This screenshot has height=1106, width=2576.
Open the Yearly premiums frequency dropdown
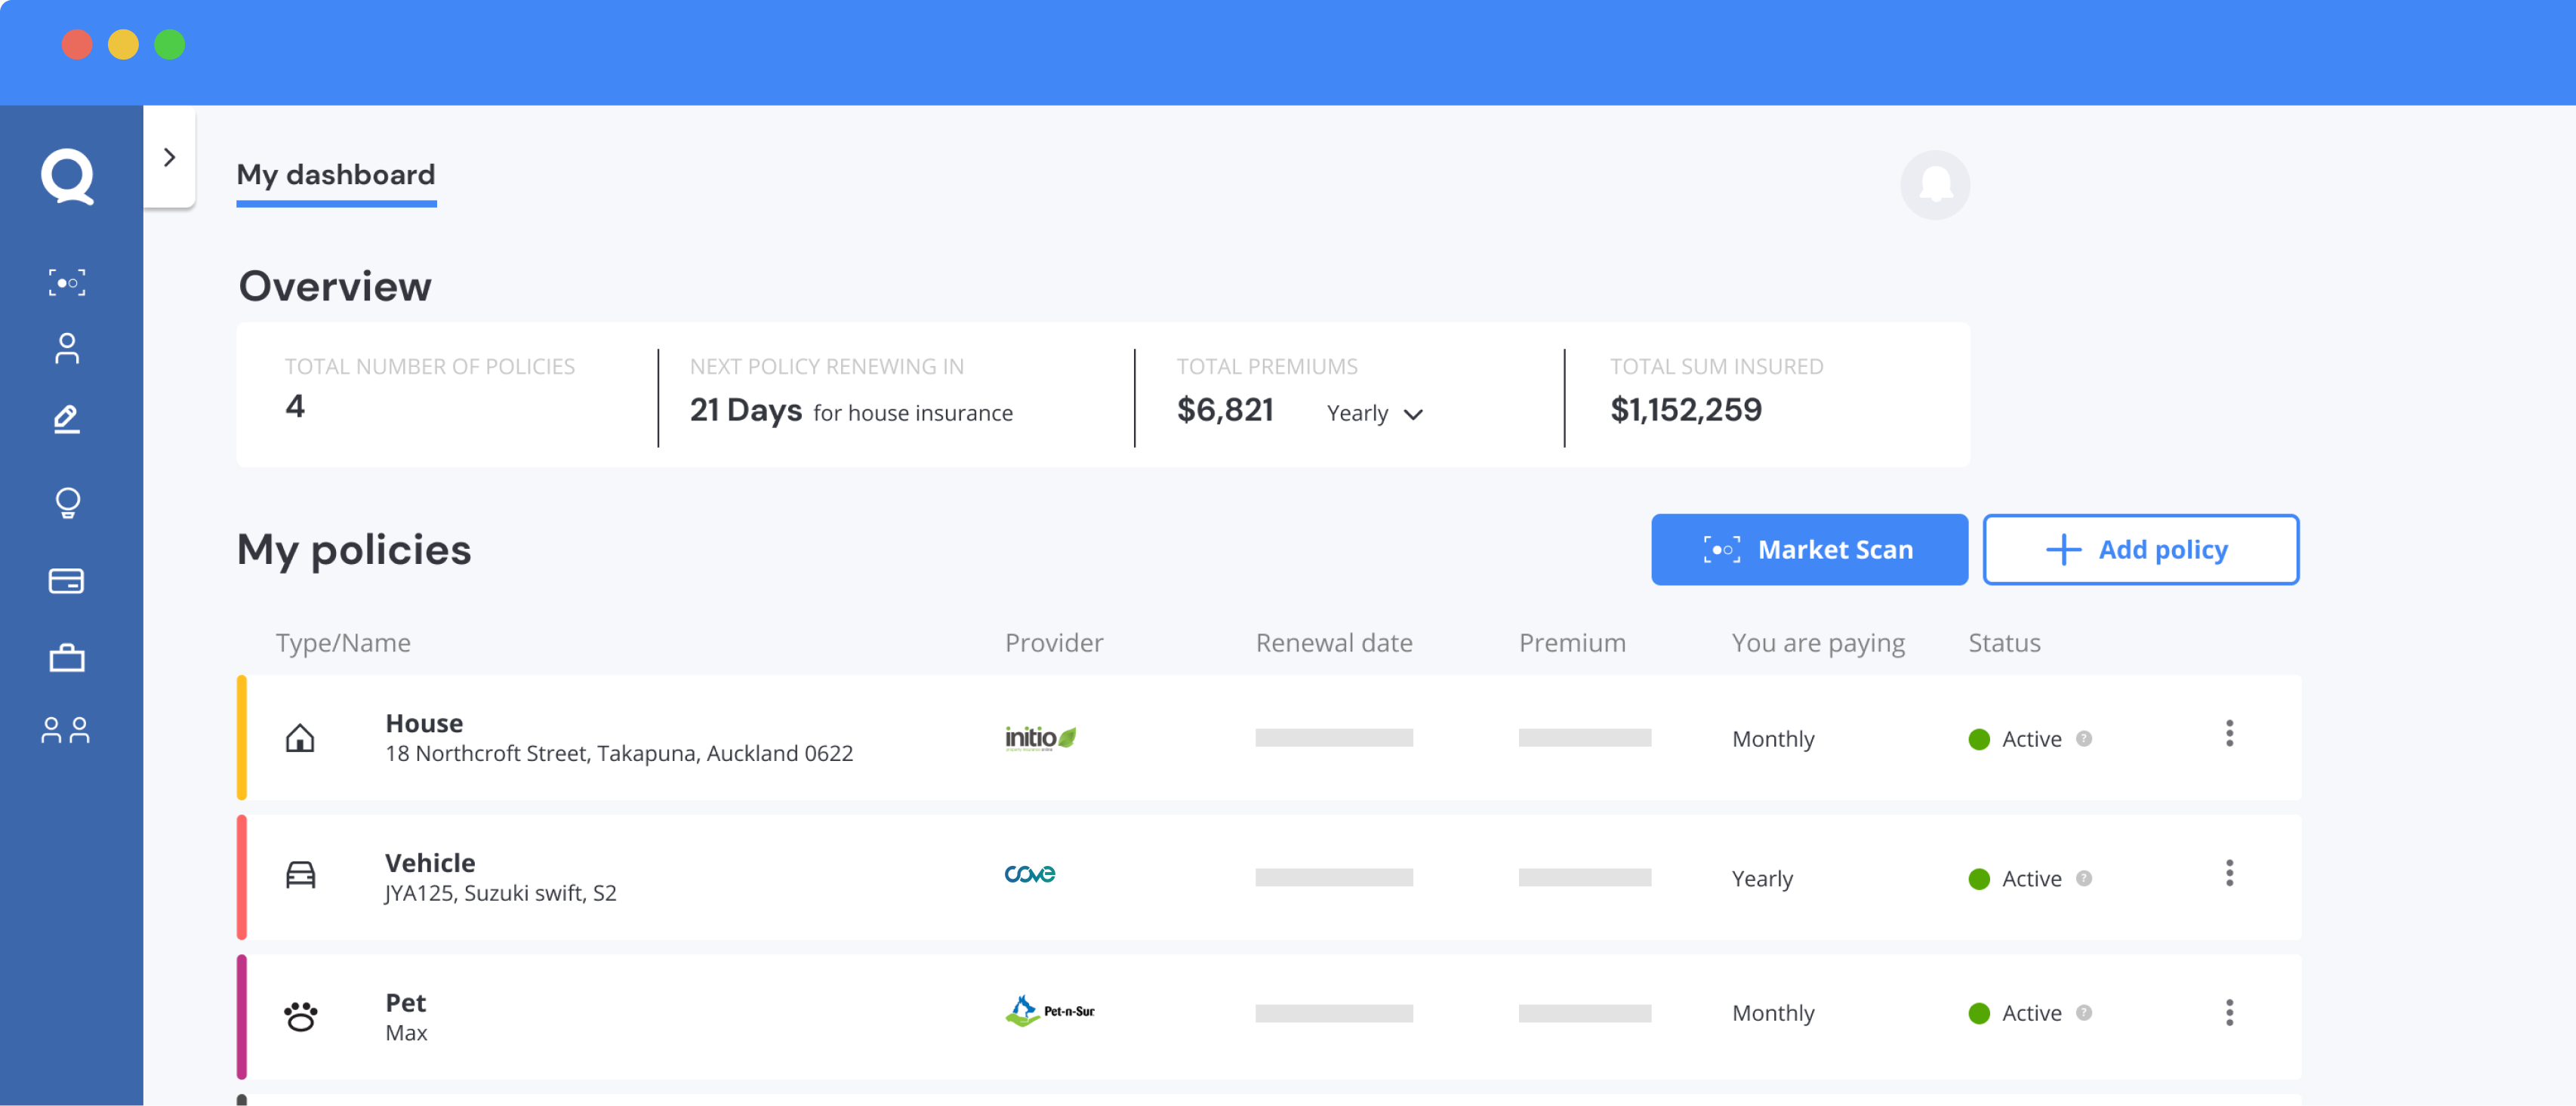1375,413
